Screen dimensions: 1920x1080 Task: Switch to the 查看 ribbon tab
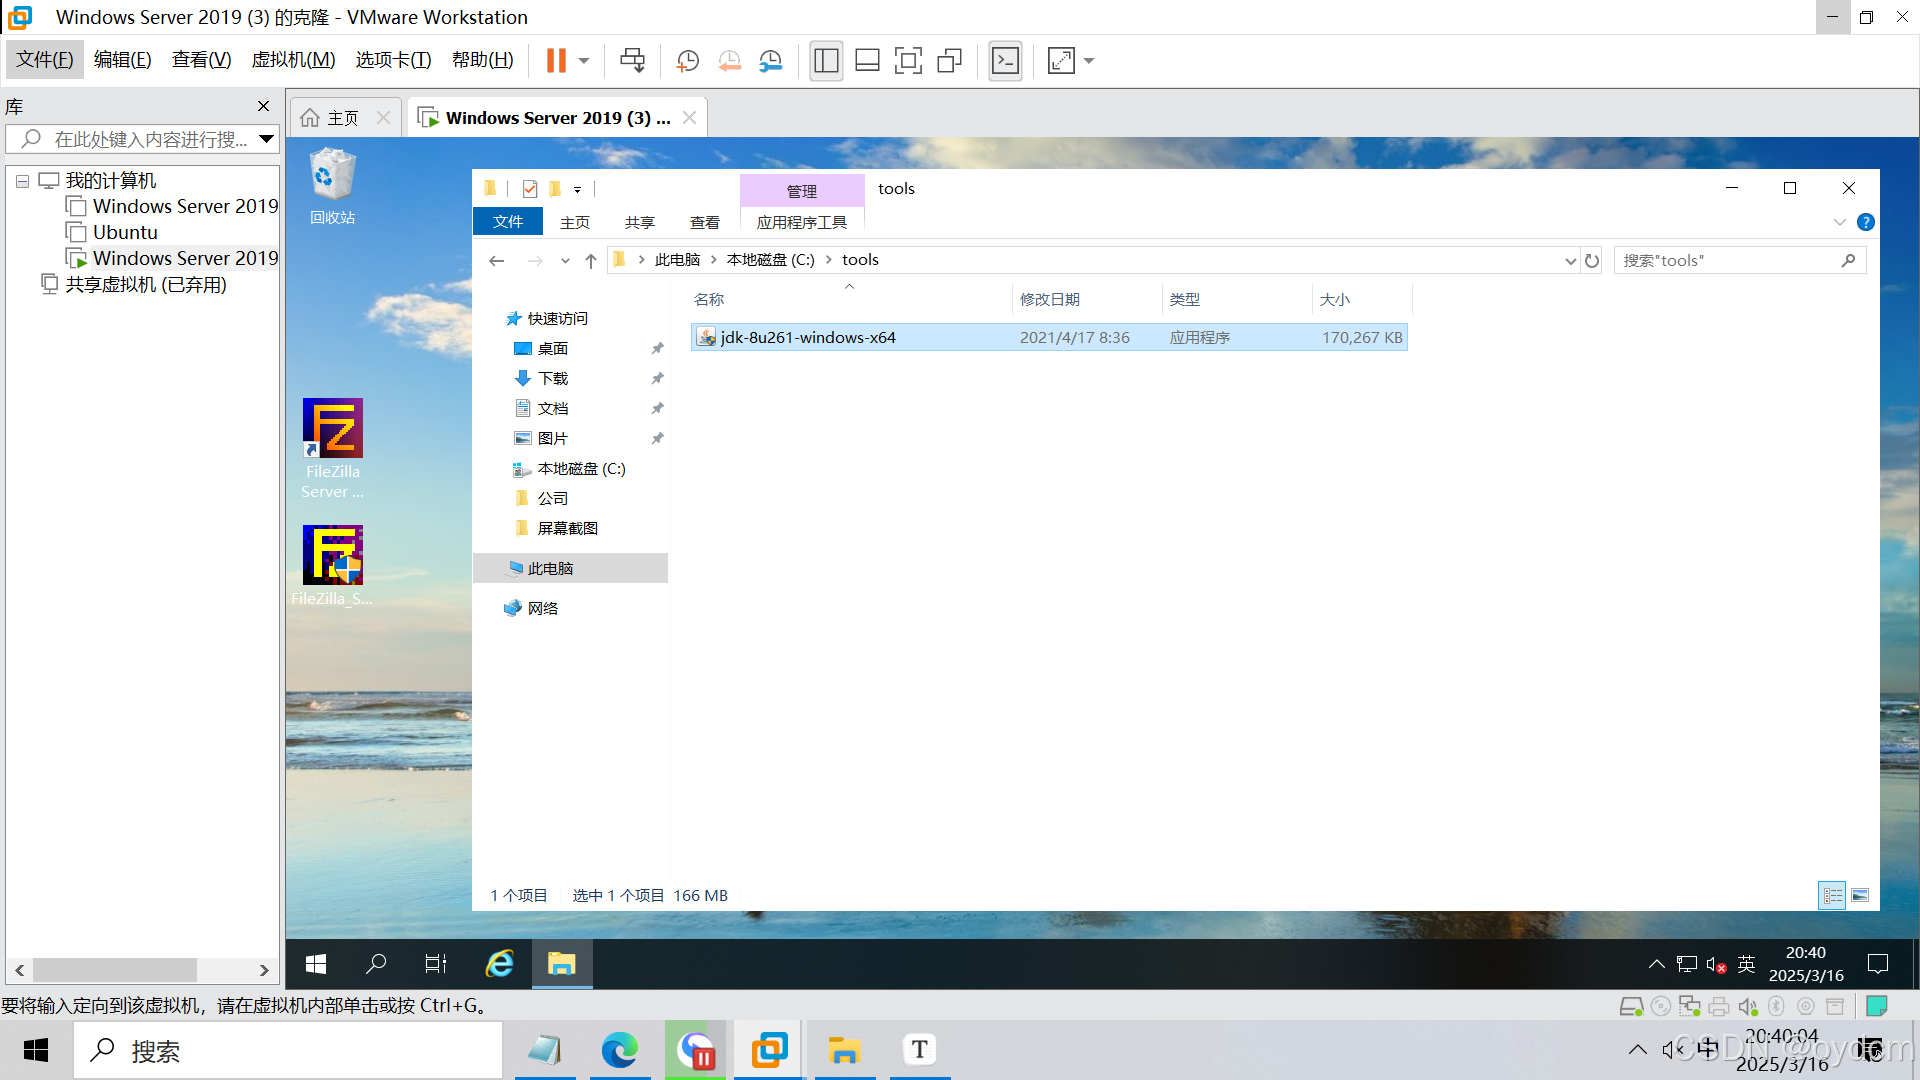(x=705, y=221)
